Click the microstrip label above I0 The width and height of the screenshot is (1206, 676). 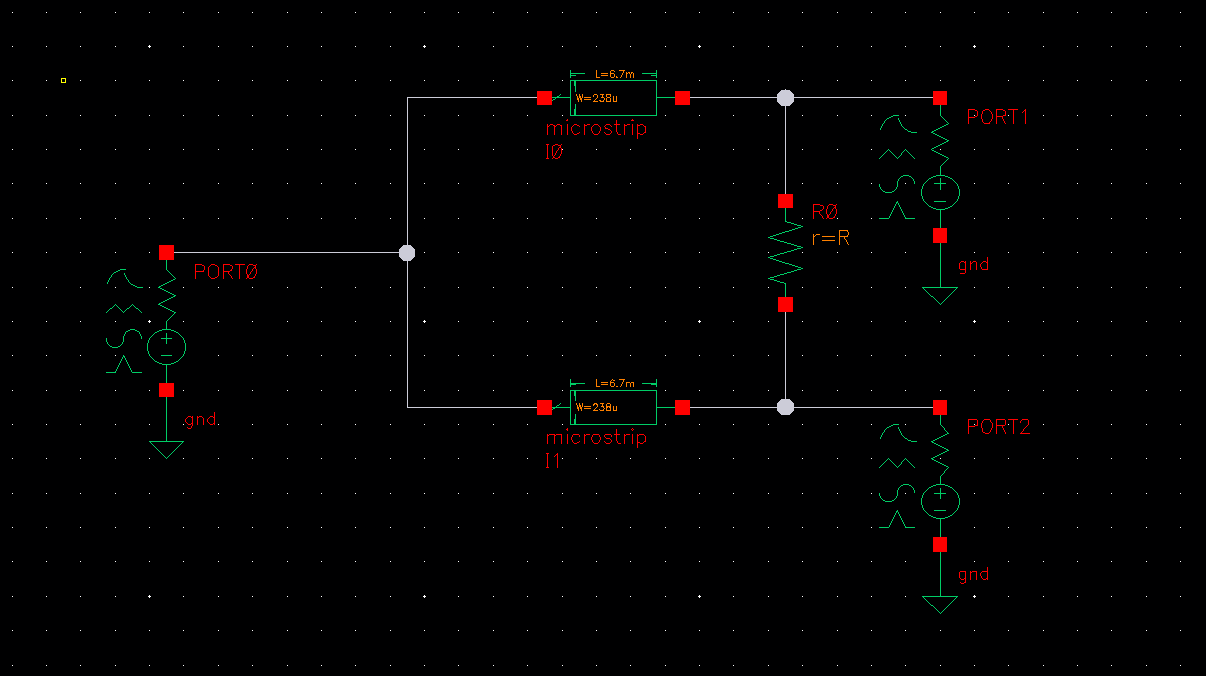click(596, 129)
